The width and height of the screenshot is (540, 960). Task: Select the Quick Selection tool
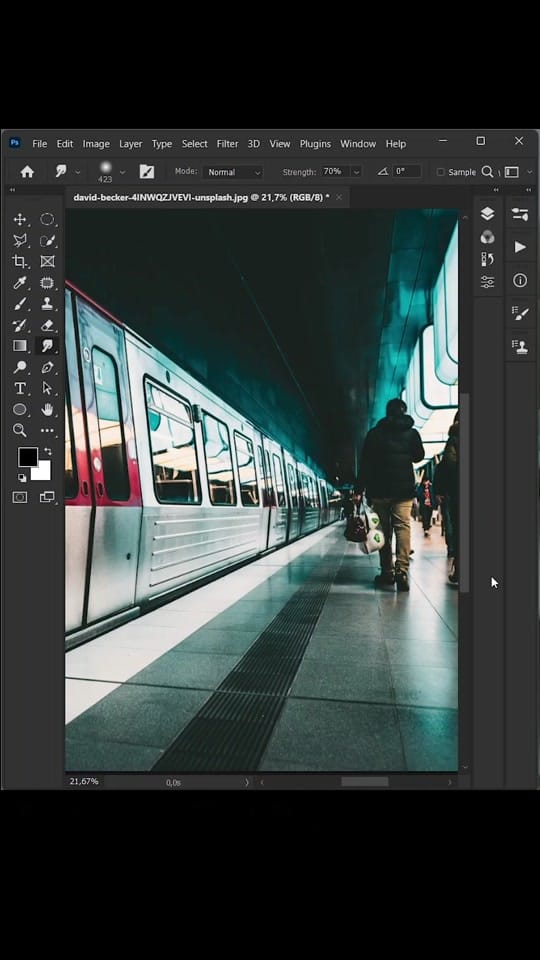click(47, 241)
